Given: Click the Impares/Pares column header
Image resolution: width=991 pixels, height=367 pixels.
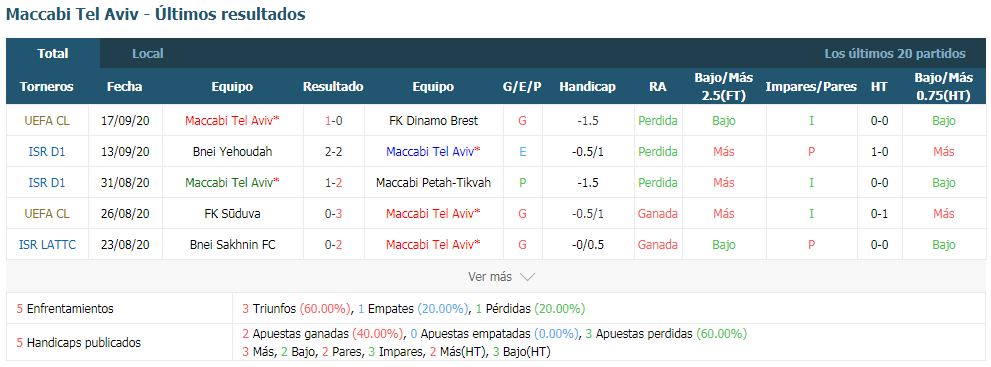Looking at the screenshot, I should pos(811,87).
